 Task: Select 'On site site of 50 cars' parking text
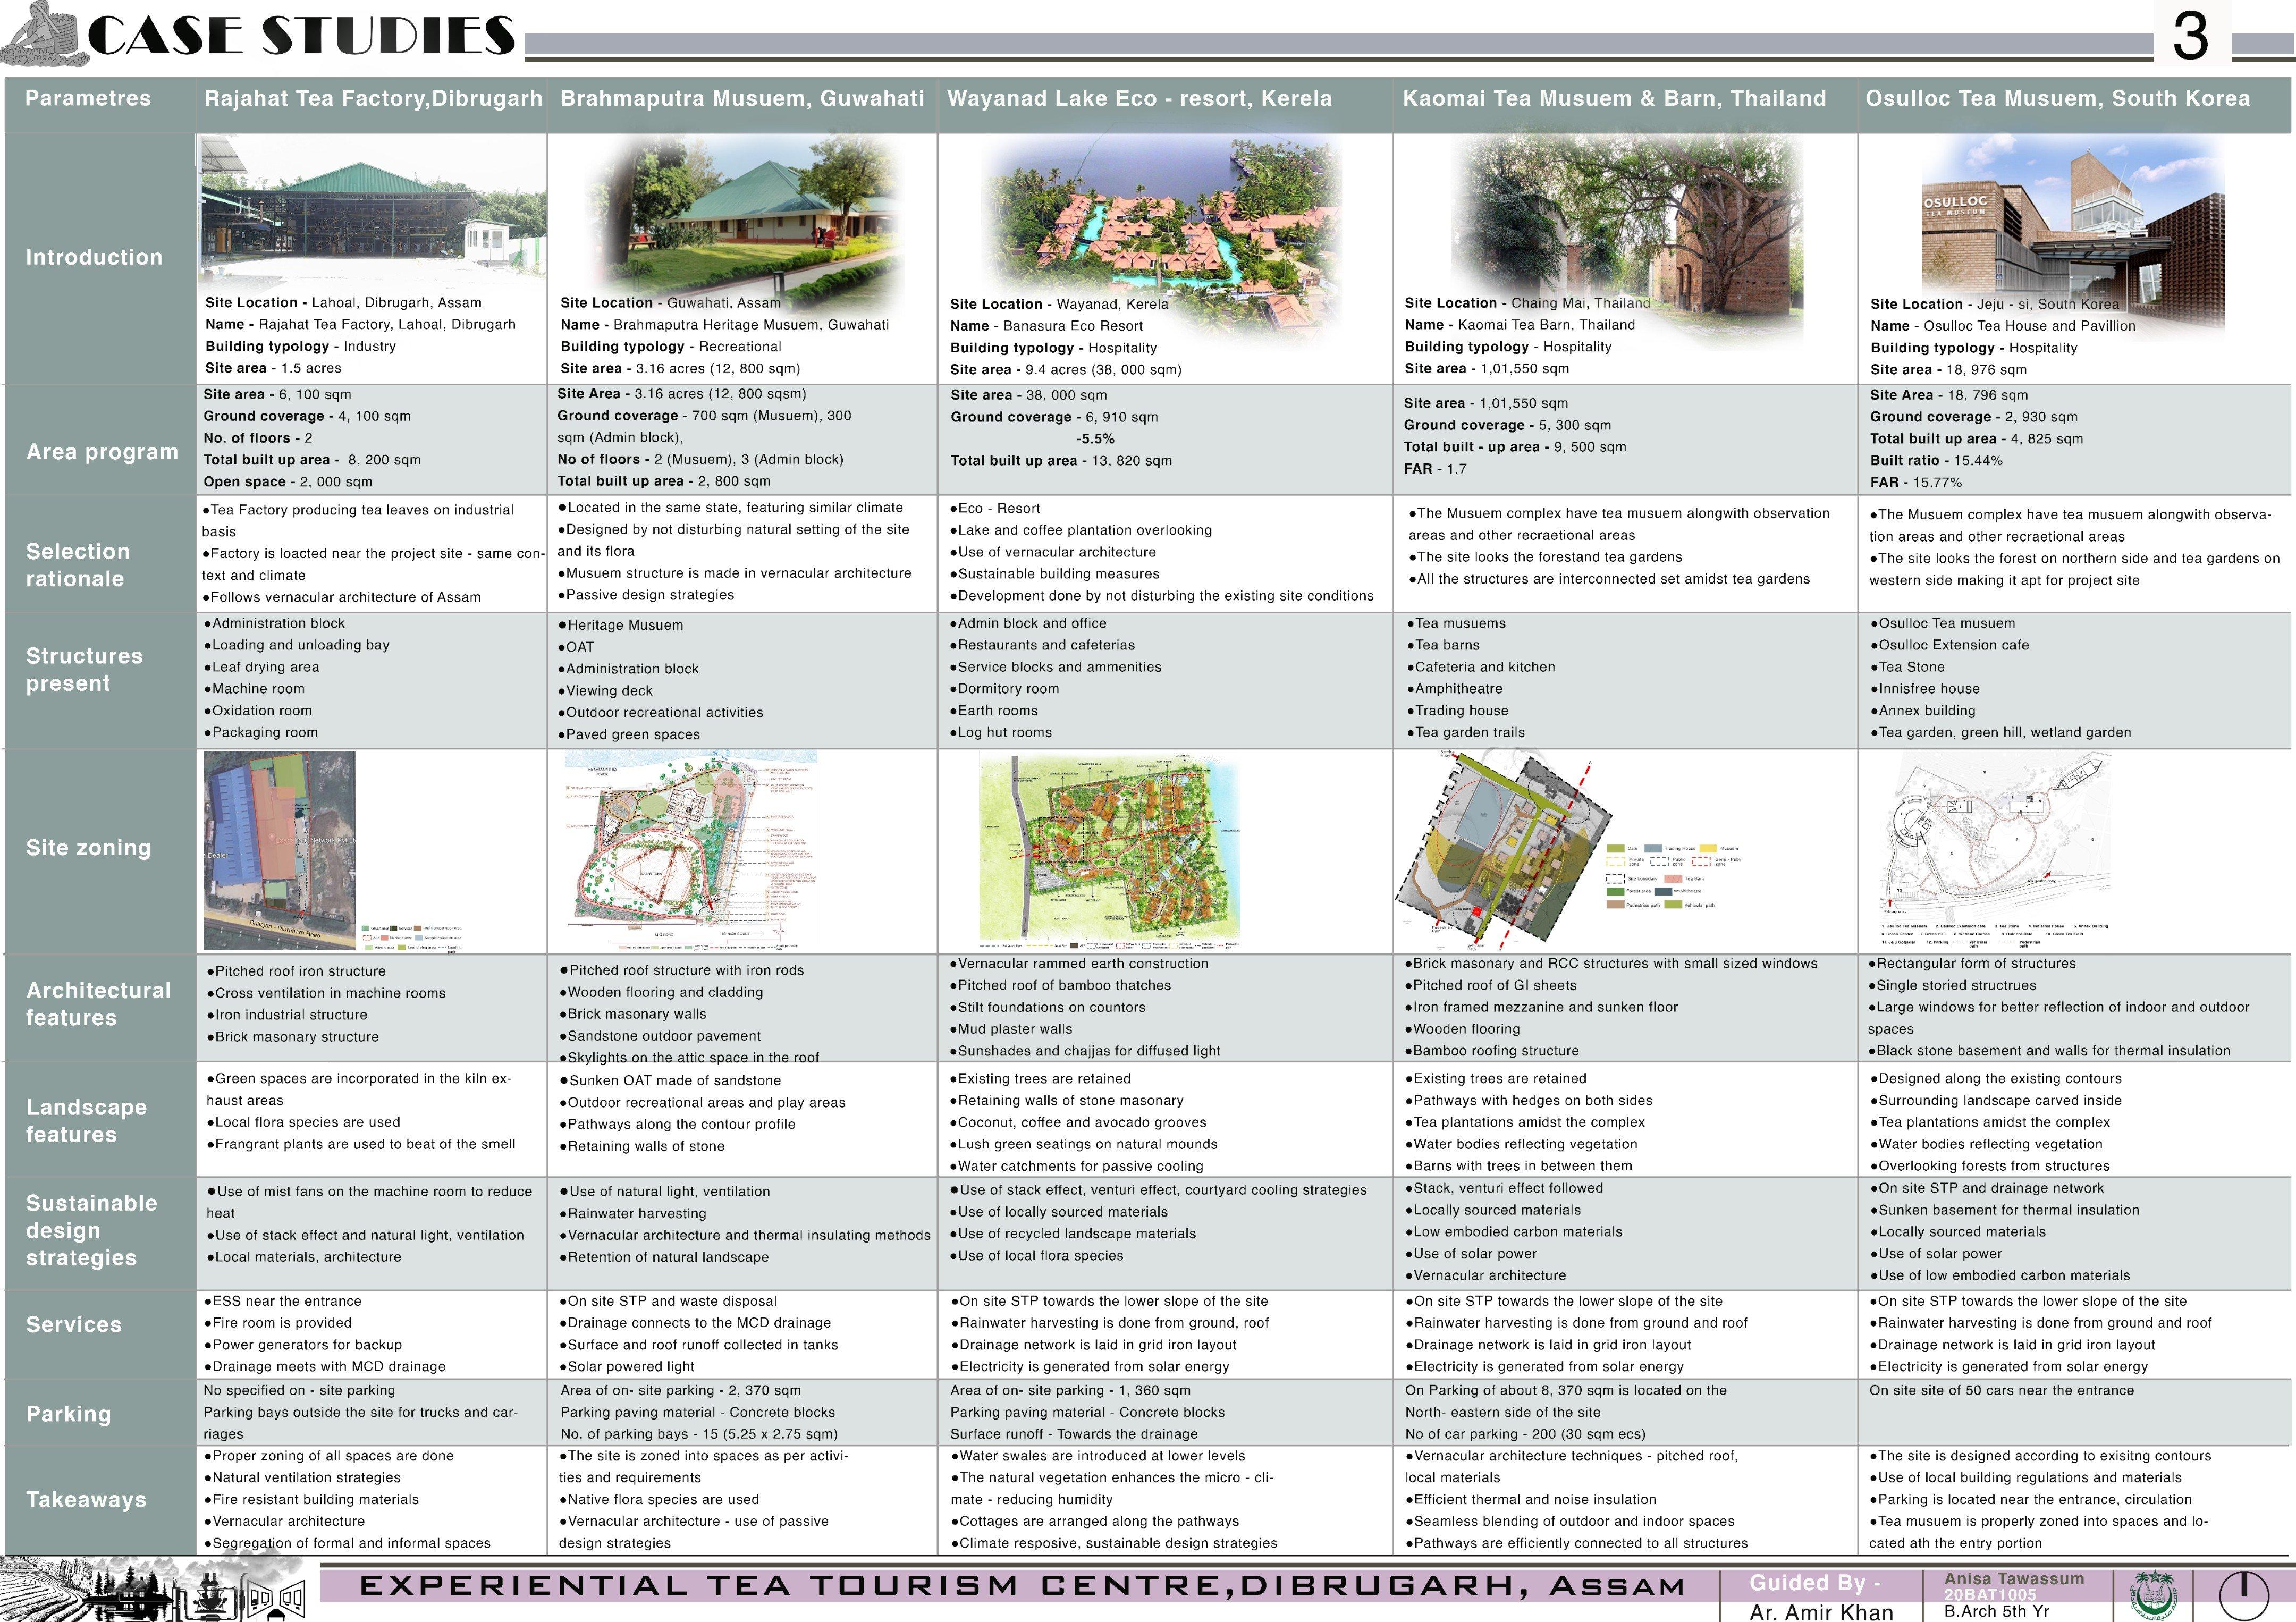(2002, 1390)
